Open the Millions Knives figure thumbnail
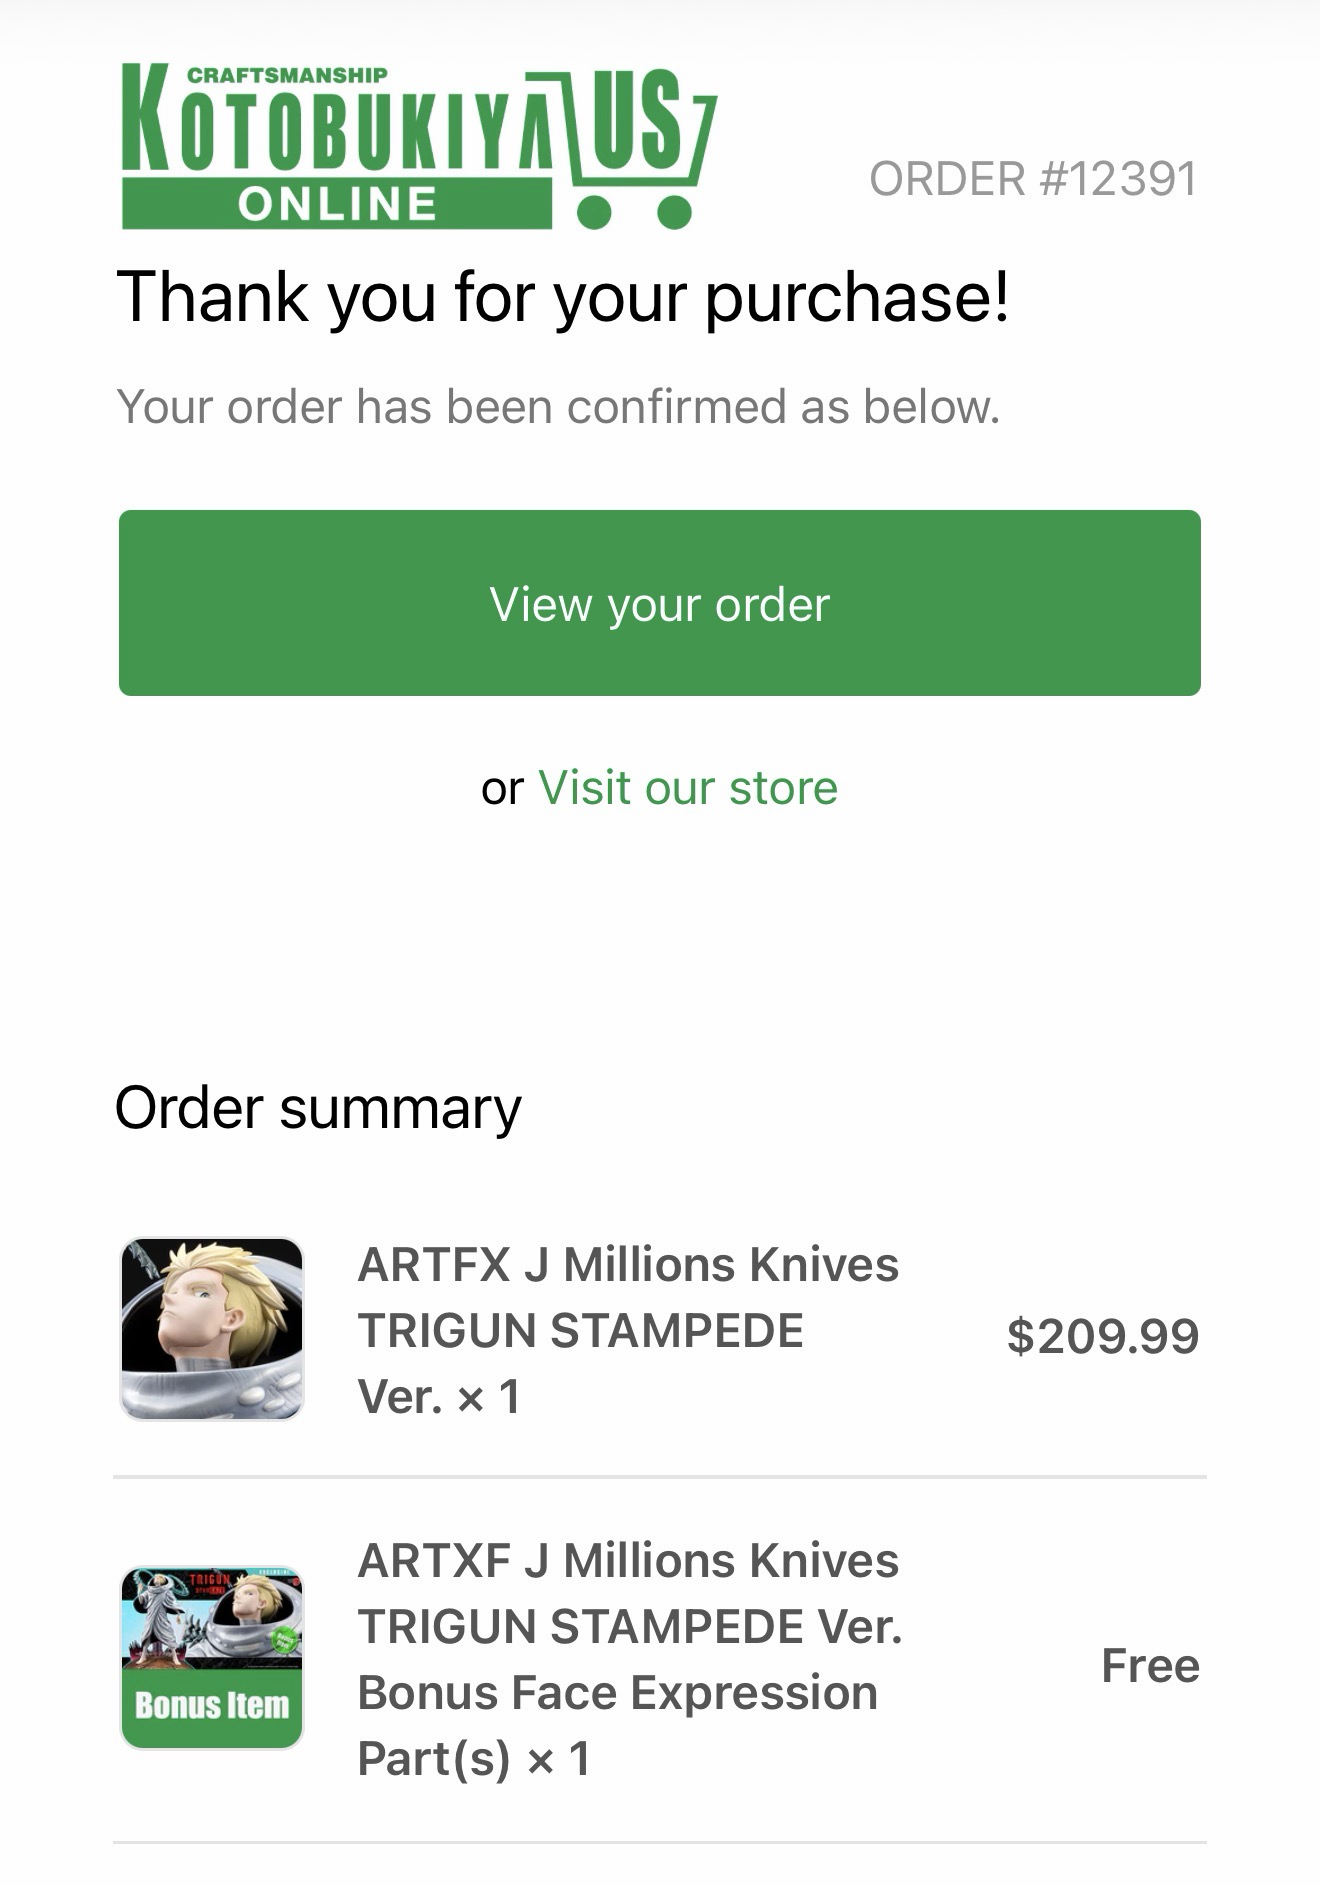The height and width of the screenshot is (1886, 1320). point(212,1329)
